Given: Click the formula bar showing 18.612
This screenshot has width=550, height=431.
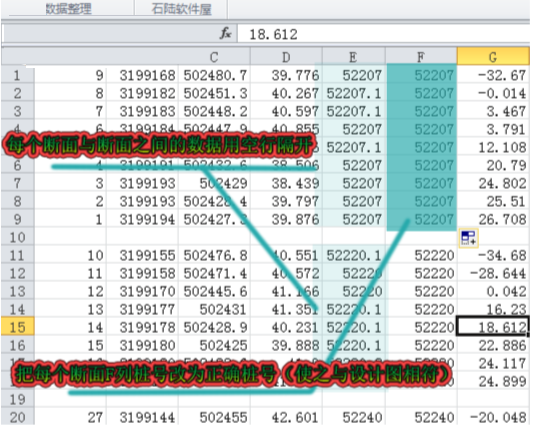Looking at the screenshot, I should click(383, 34).
